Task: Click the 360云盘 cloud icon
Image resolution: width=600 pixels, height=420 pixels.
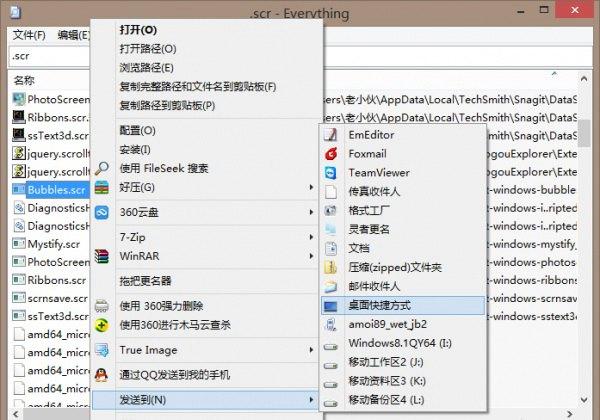Action: click(x=102, y=212)
